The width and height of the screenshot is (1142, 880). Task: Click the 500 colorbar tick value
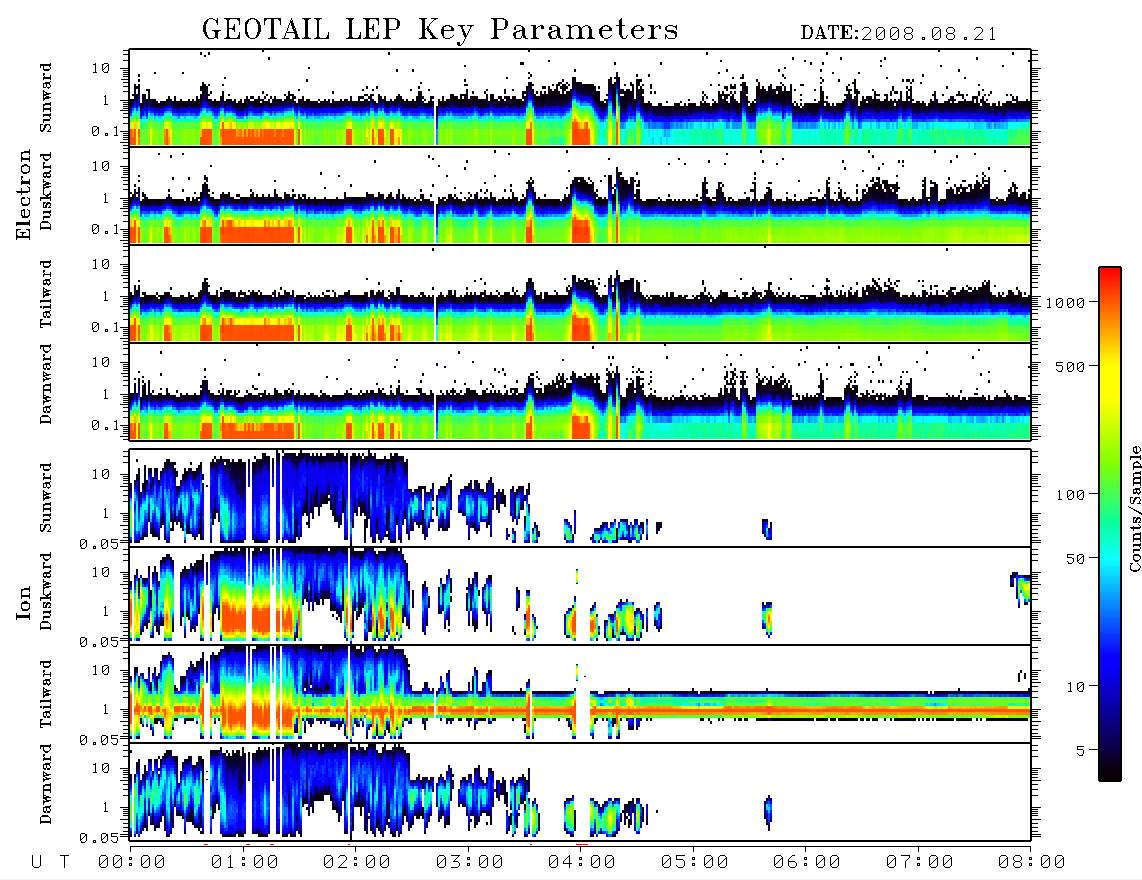pyautogui.click(x=1070, y=366)
